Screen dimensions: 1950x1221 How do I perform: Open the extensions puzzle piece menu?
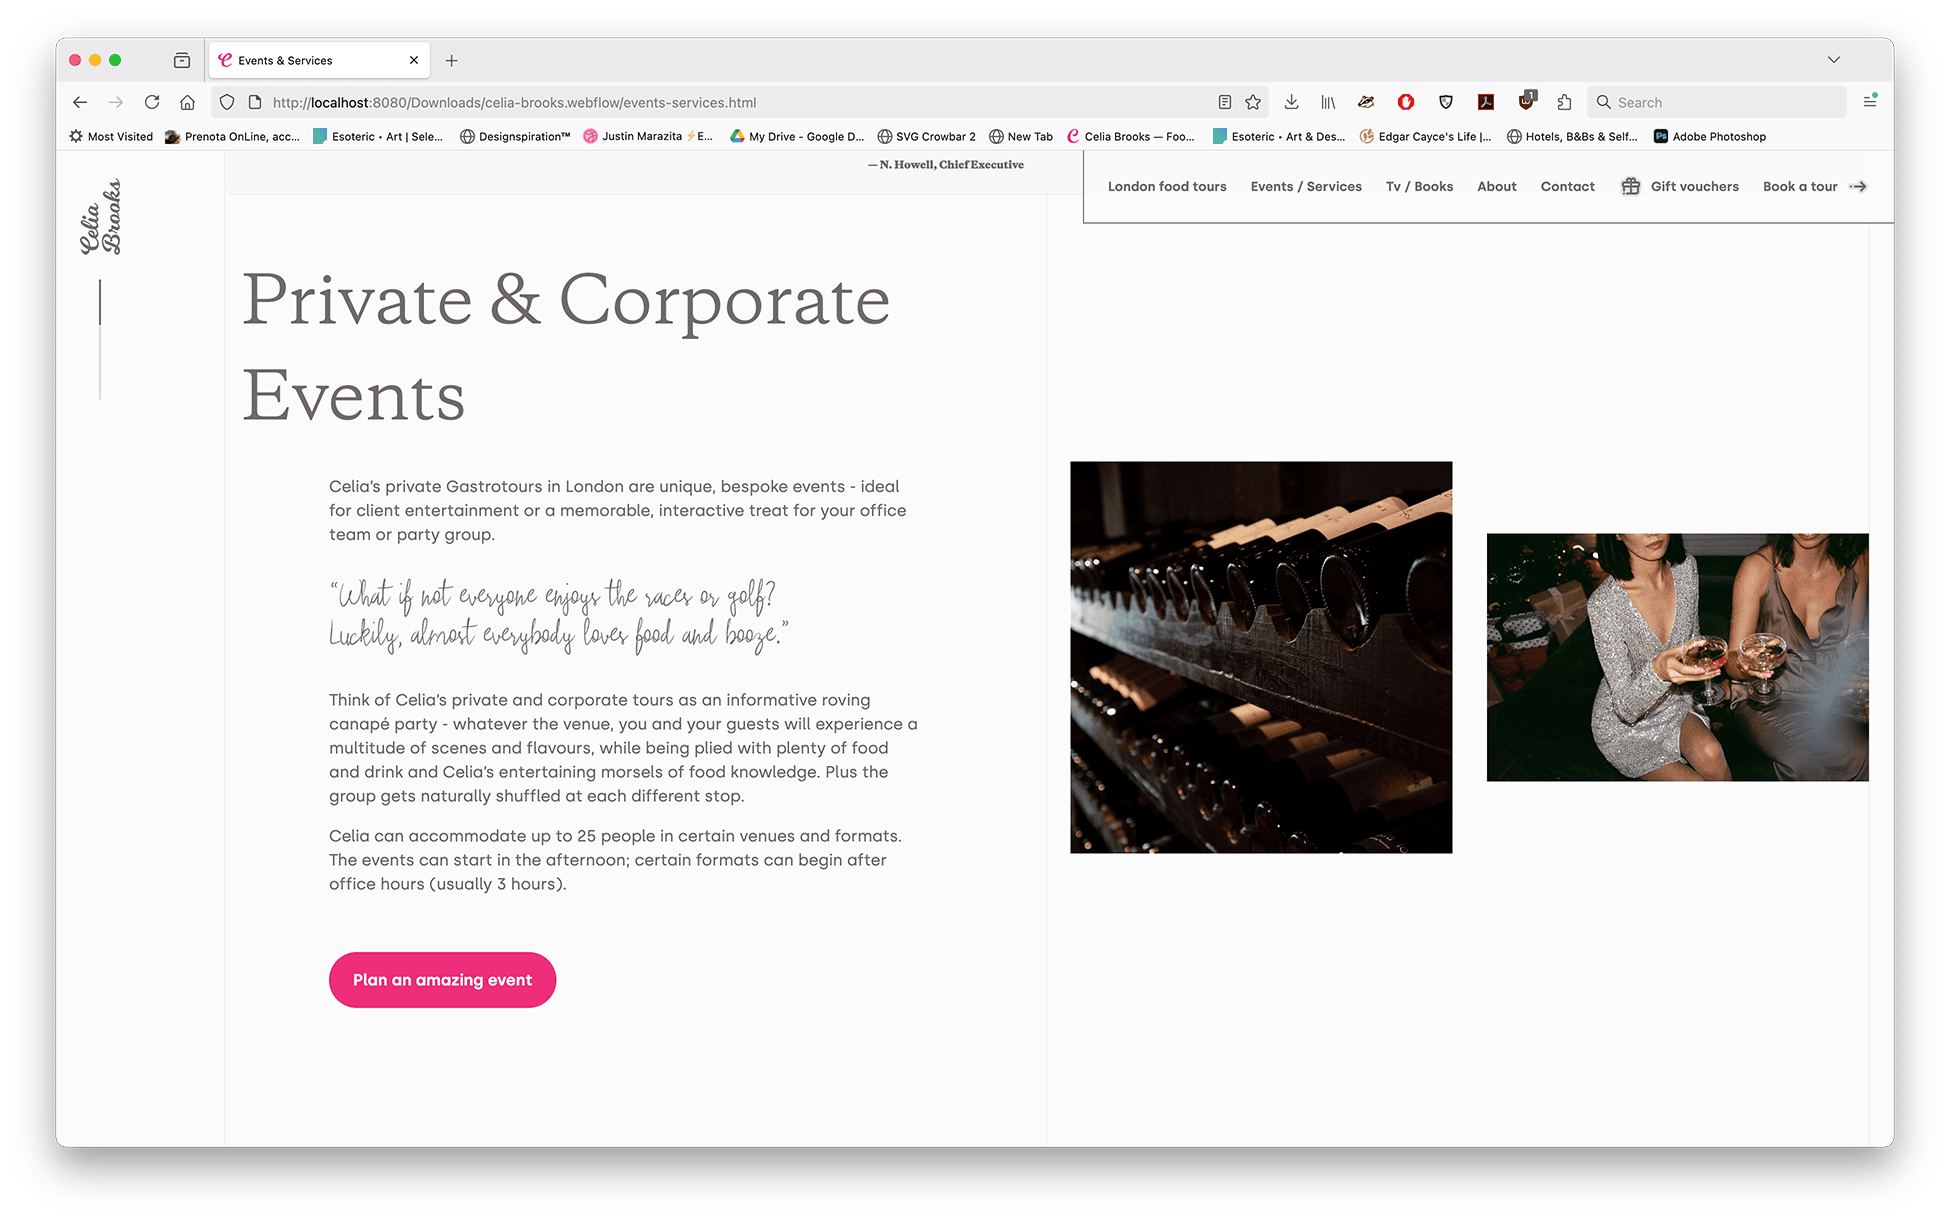tap(1564, 102)
